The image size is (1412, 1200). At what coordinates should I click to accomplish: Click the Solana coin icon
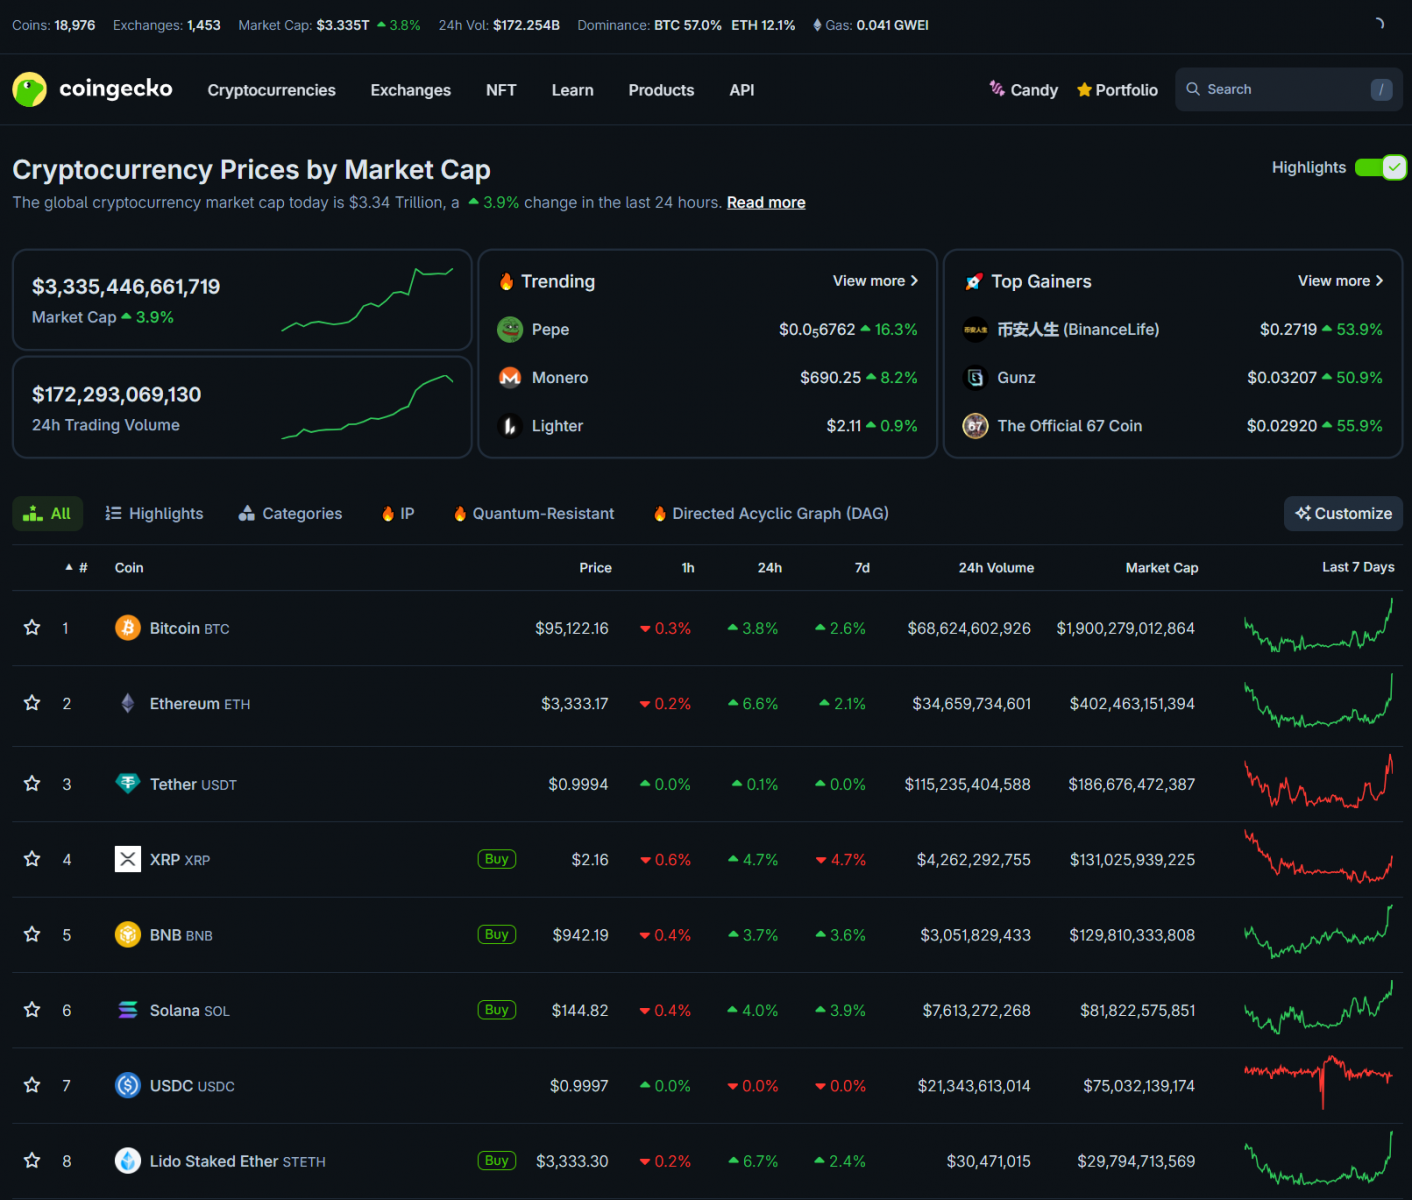(127, 1010)
